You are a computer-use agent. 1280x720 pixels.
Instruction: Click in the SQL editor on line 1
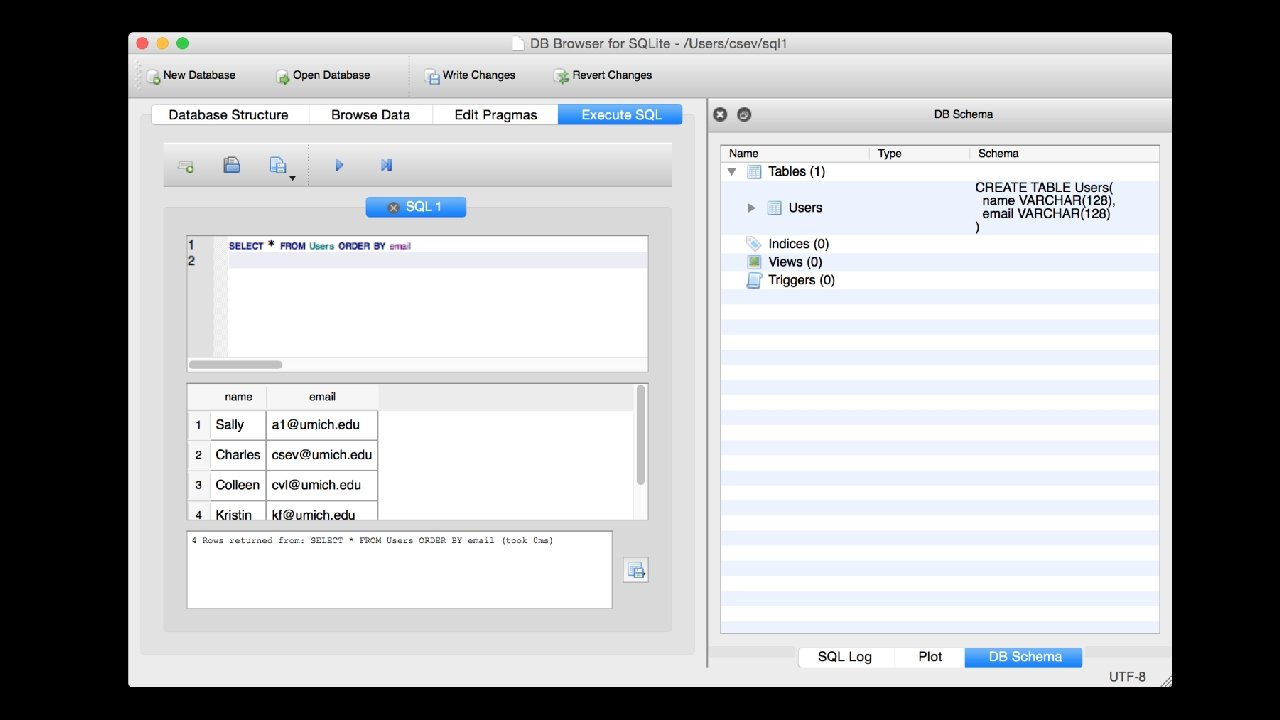tap(437, 245)
